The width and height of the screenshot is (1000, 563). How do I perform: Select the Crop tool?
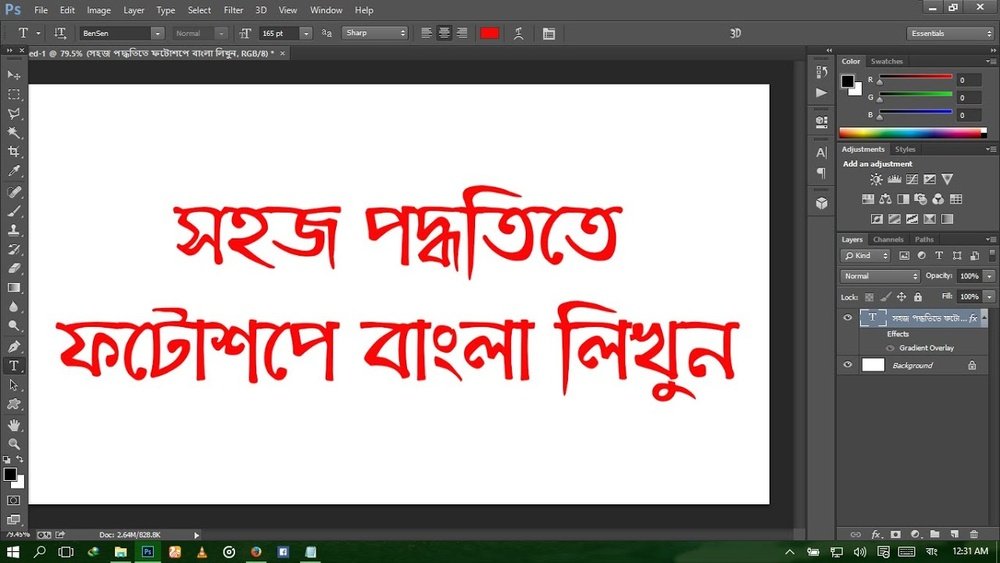coord(13,152)
